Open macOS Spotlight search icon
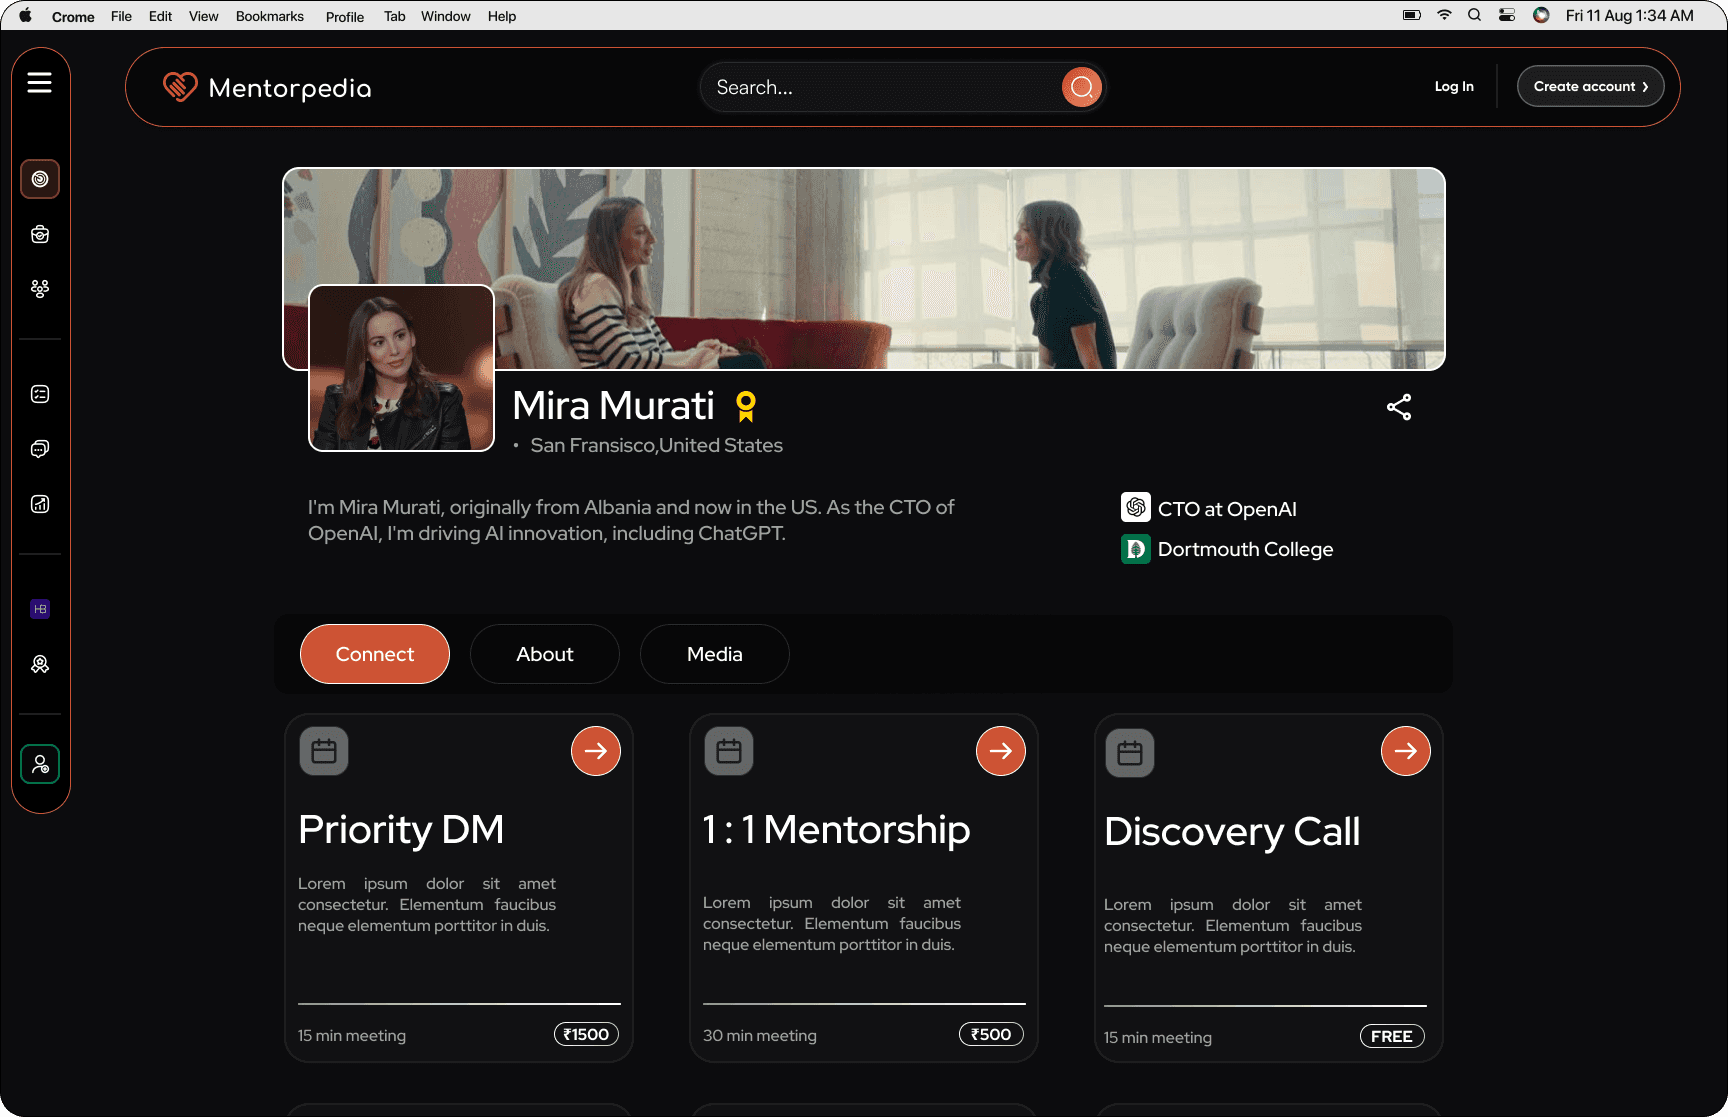This screenshot has height=1117, width=1728. 1474,15
